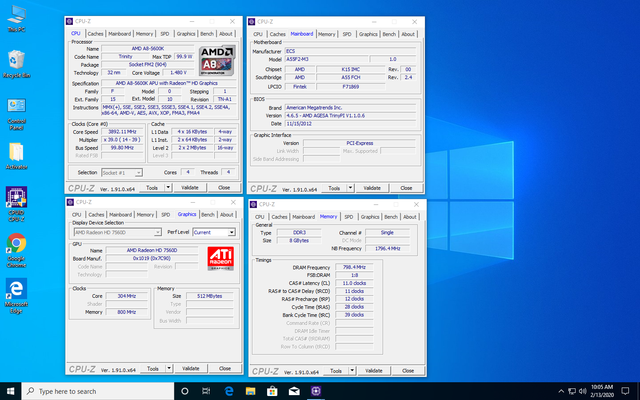Click the memory Size value 8 GBytes

[299, 240]
